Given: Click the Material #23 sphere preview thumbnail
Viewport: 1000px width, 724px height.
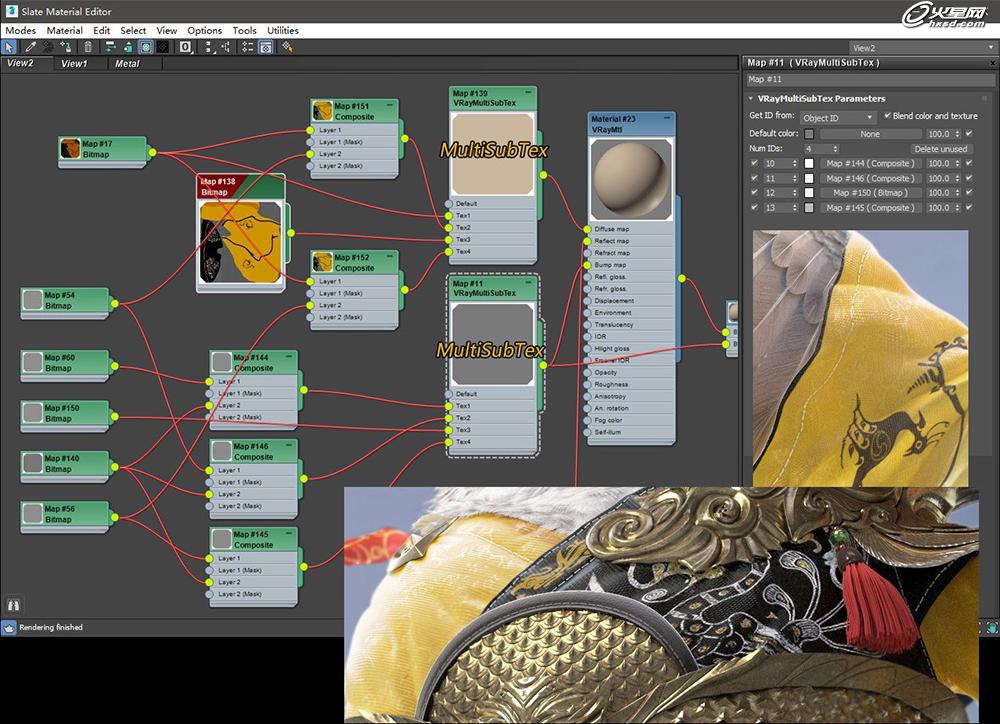Looking at the screenshot, I should coord(631,179).
